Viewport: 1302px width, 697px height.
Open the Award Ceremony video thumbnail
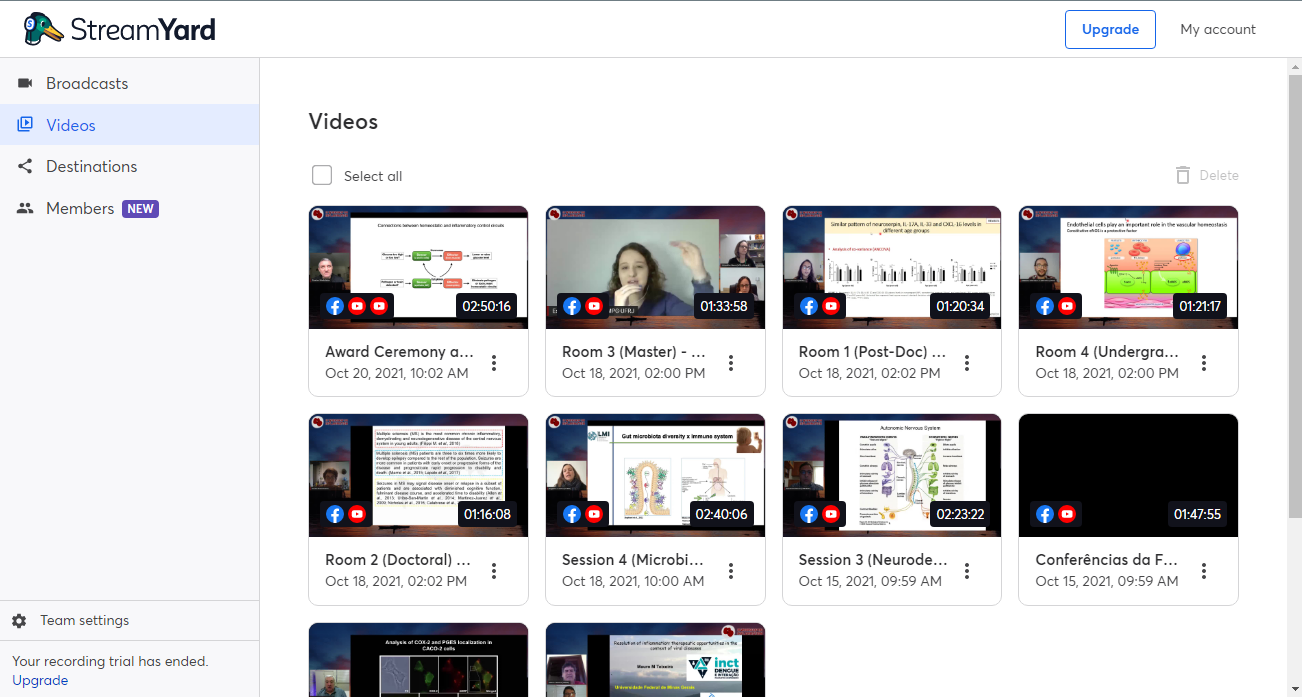coord(418,267)
